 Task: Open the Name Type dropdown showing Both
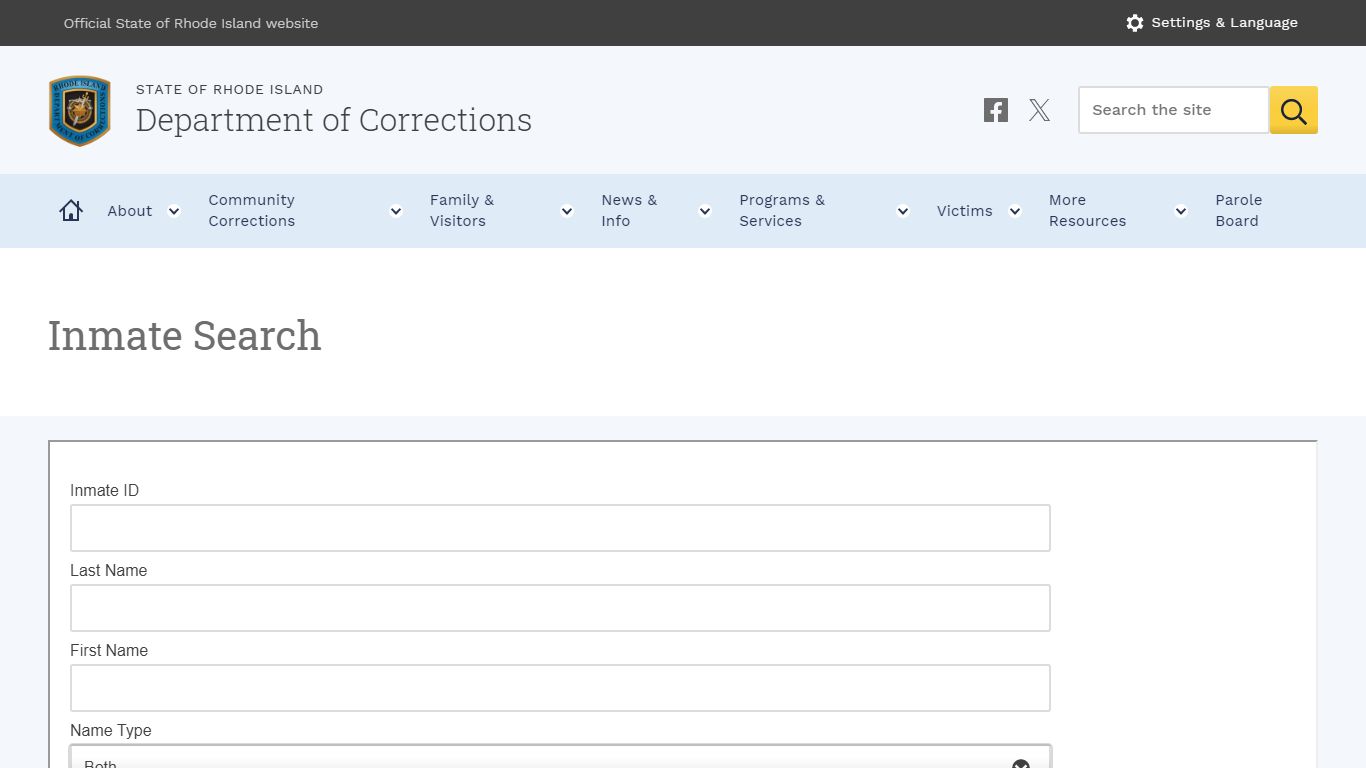[x=560, y=757]
